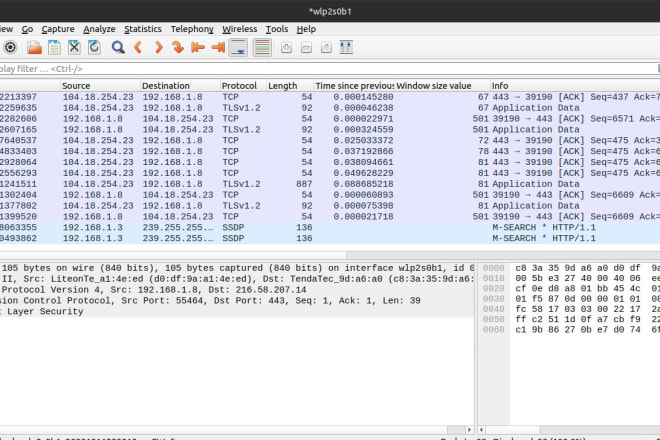The image size is (660, 440).
Task: Select Control Protocol Src Port 55464 line
Action: 237,301
